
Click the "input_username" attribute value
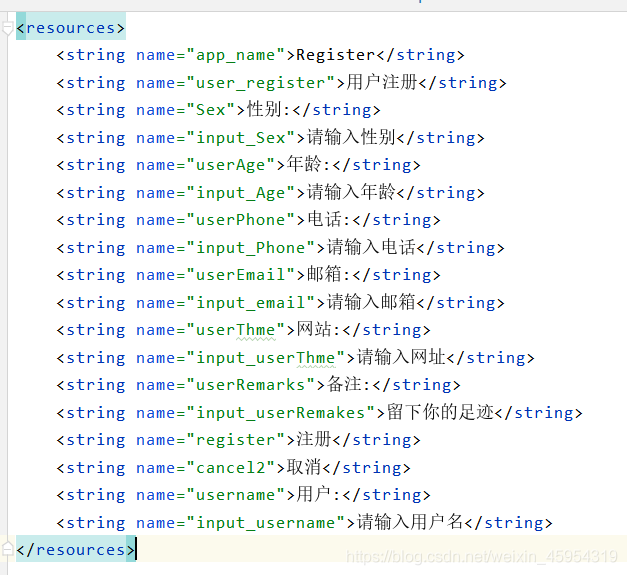[266, 523]
